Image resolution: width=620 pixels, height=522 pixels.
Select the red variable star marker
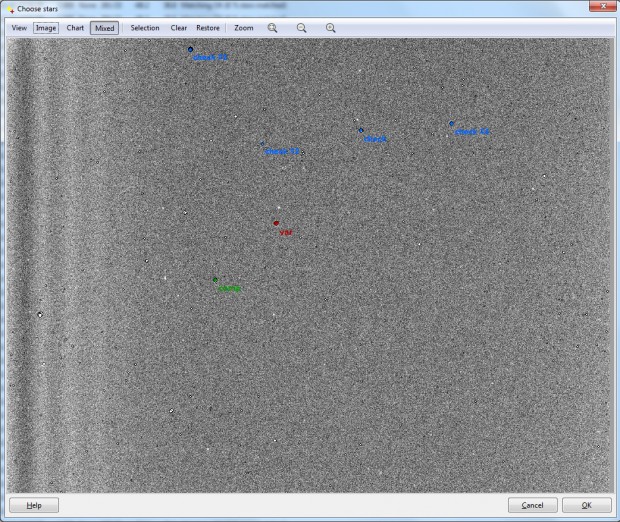coord(276,223)
